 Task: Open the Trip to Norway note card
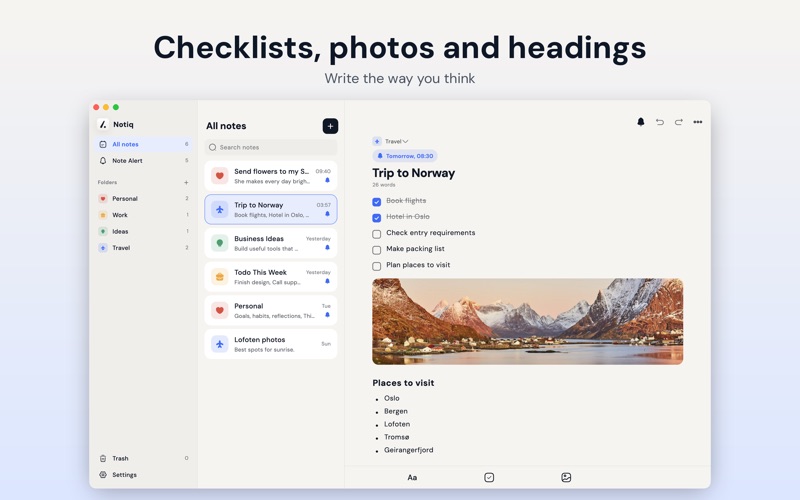[x=271, y=209]
